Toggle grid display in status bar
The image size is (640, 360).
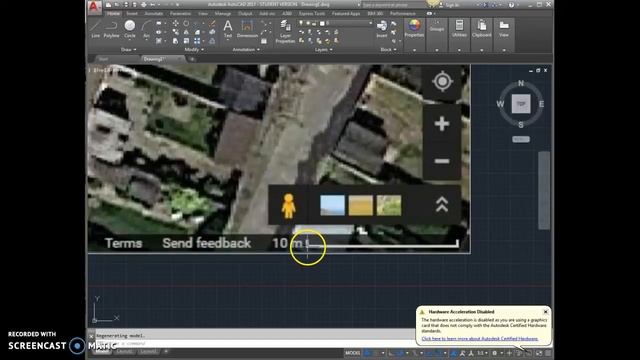pos(367,353)
